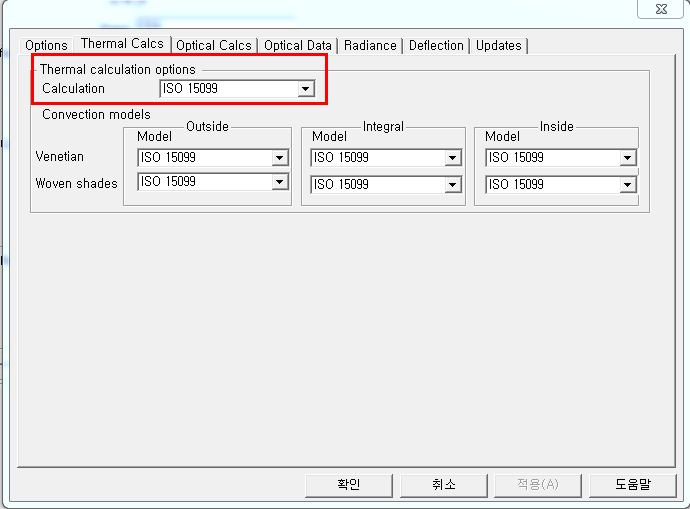Click the 확인 (OK) button
The width and height of the screenshot is (690, 509).
[x=348, y=484]
